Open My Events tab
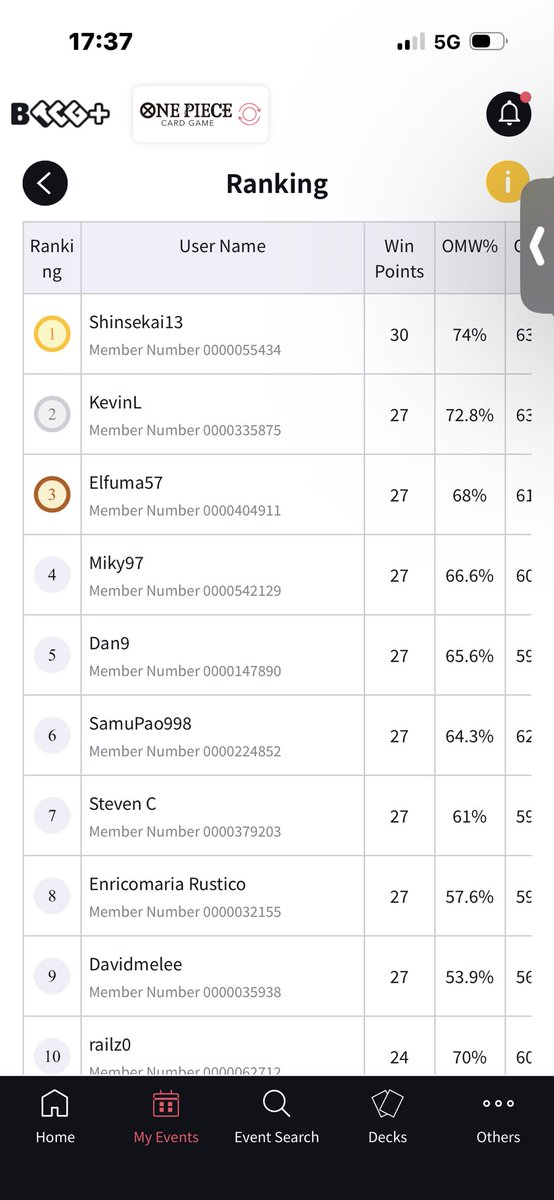 pos(166,1117)
